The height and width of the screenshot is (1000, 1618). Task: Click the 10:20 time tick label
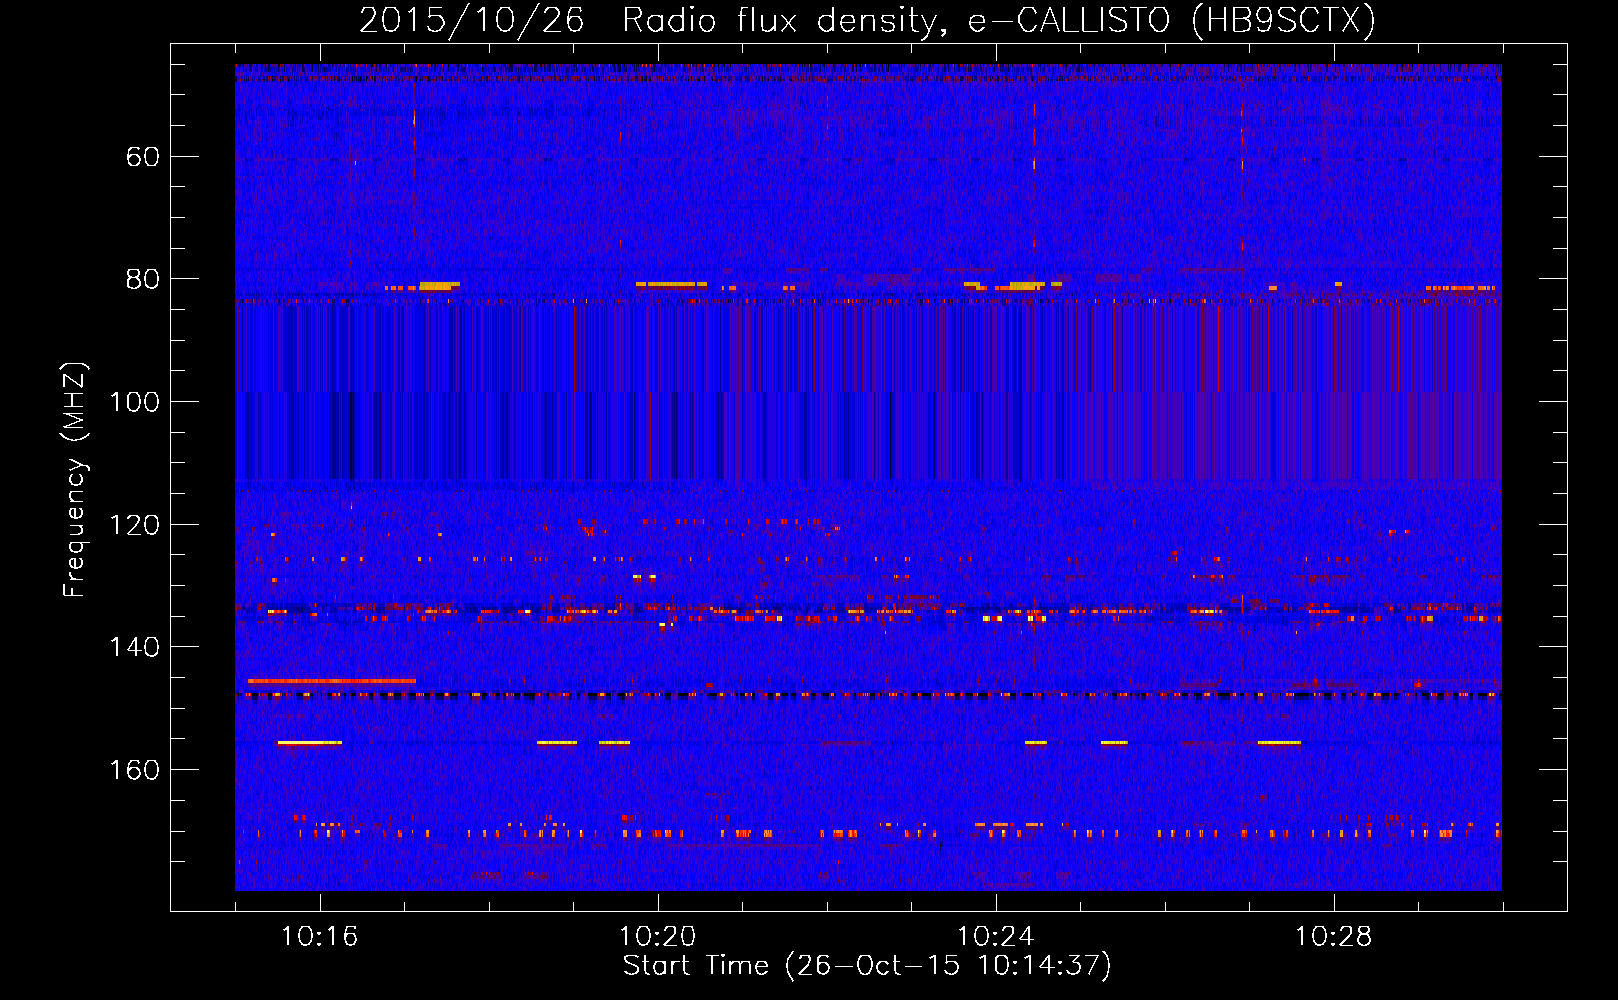(x=658, y=937)
